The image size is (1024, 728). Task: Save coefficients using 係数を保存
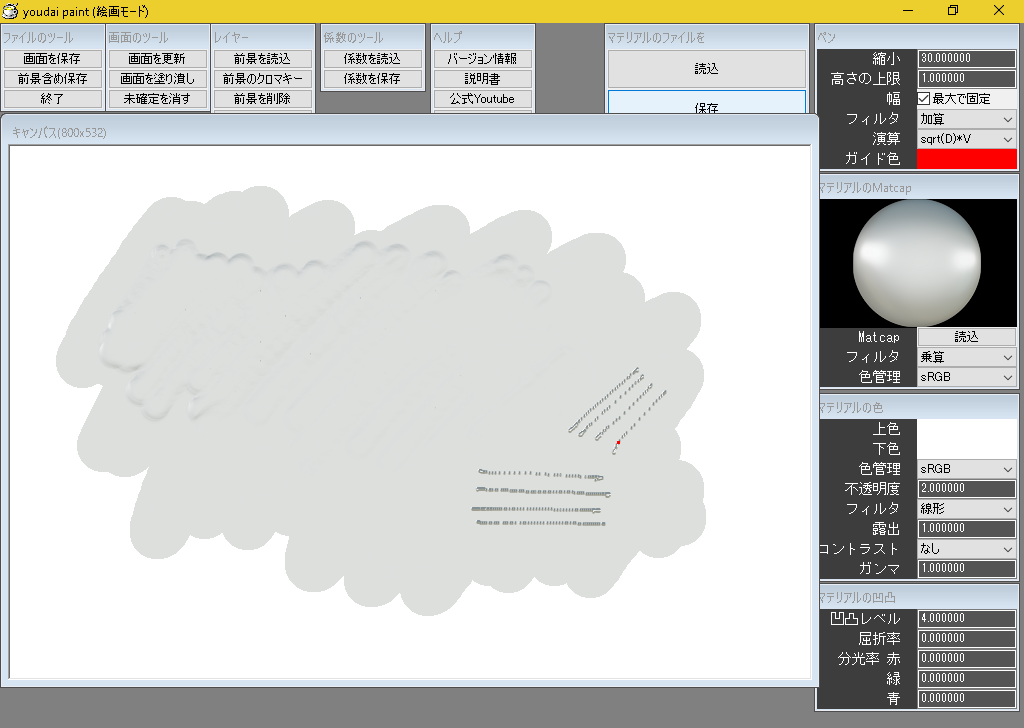point(373,79)
